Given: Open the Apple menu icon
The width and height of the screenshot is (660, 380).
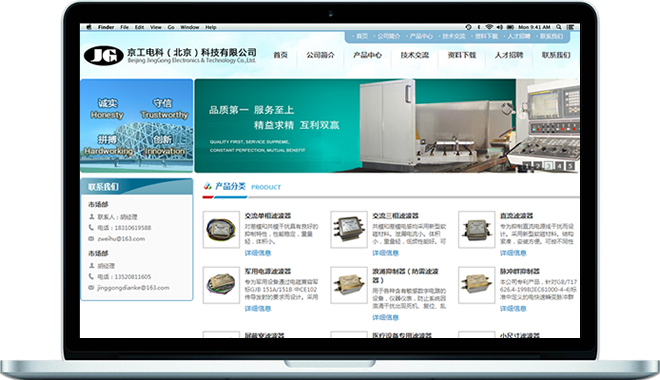Looking at the screenshot, I should (89, 27).
